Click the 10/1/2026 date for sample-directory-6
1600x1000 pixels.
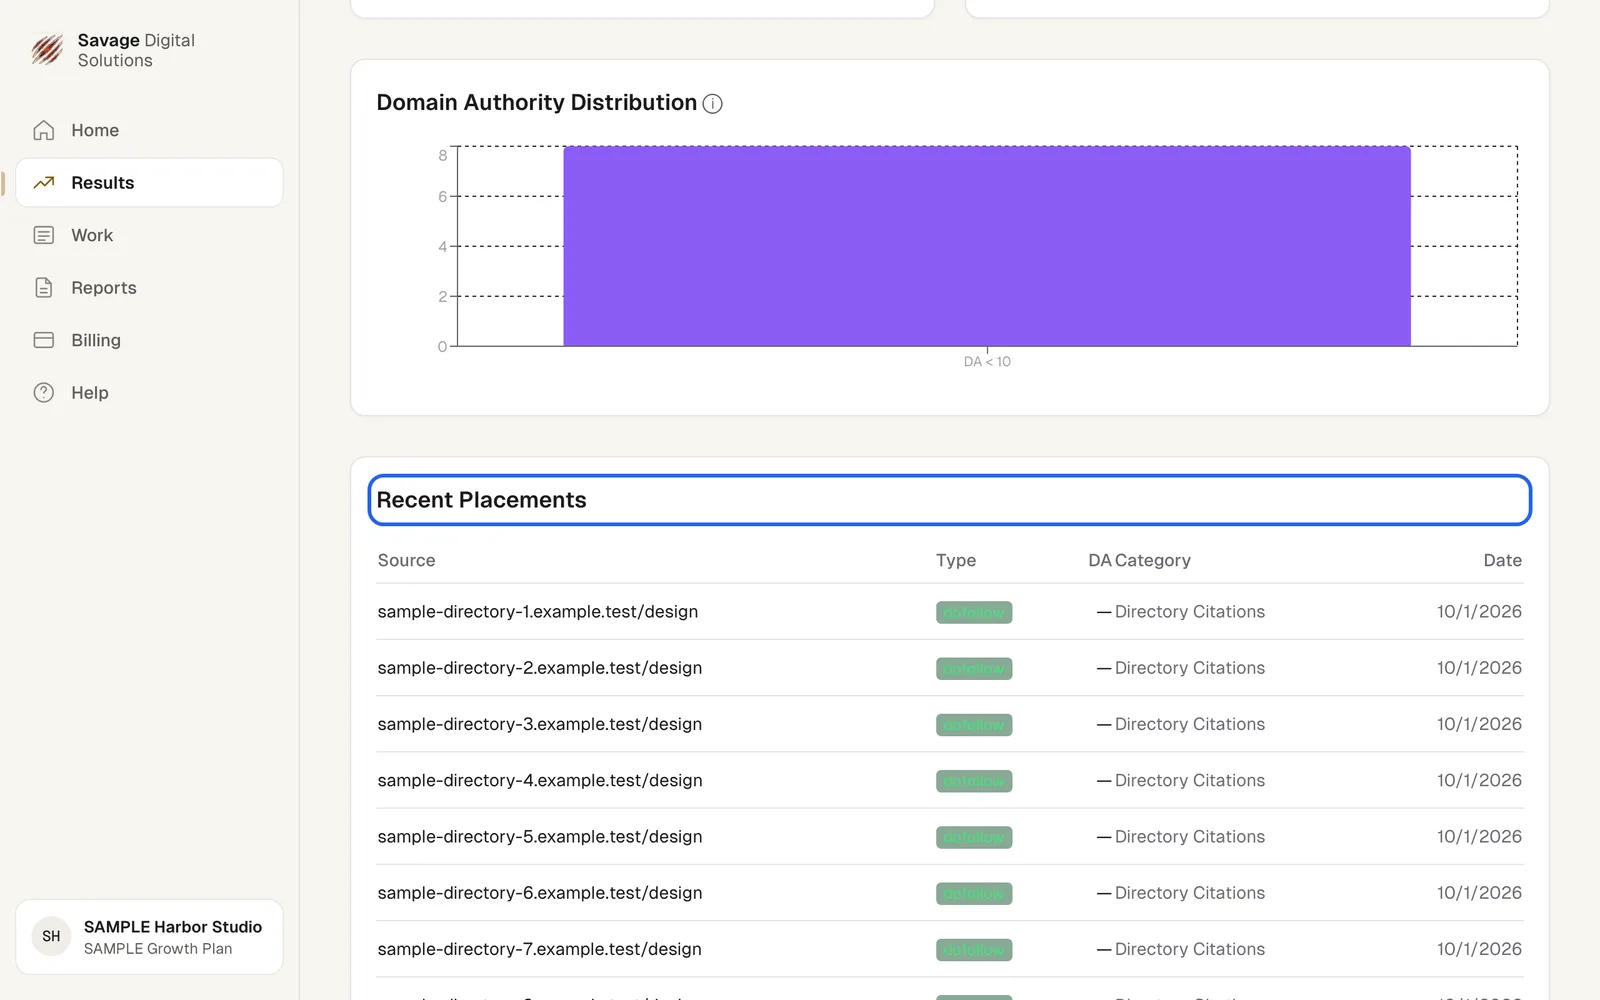click(x=1479, y=893)
